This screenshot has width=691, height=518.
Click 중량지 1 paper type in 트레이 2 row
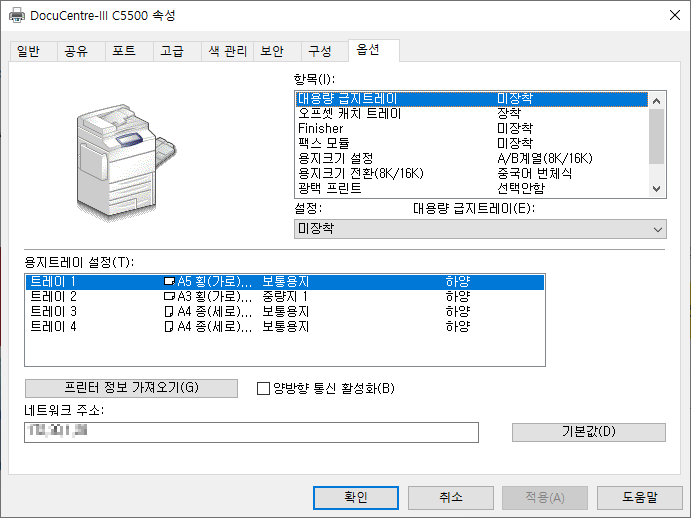(285, 297)
